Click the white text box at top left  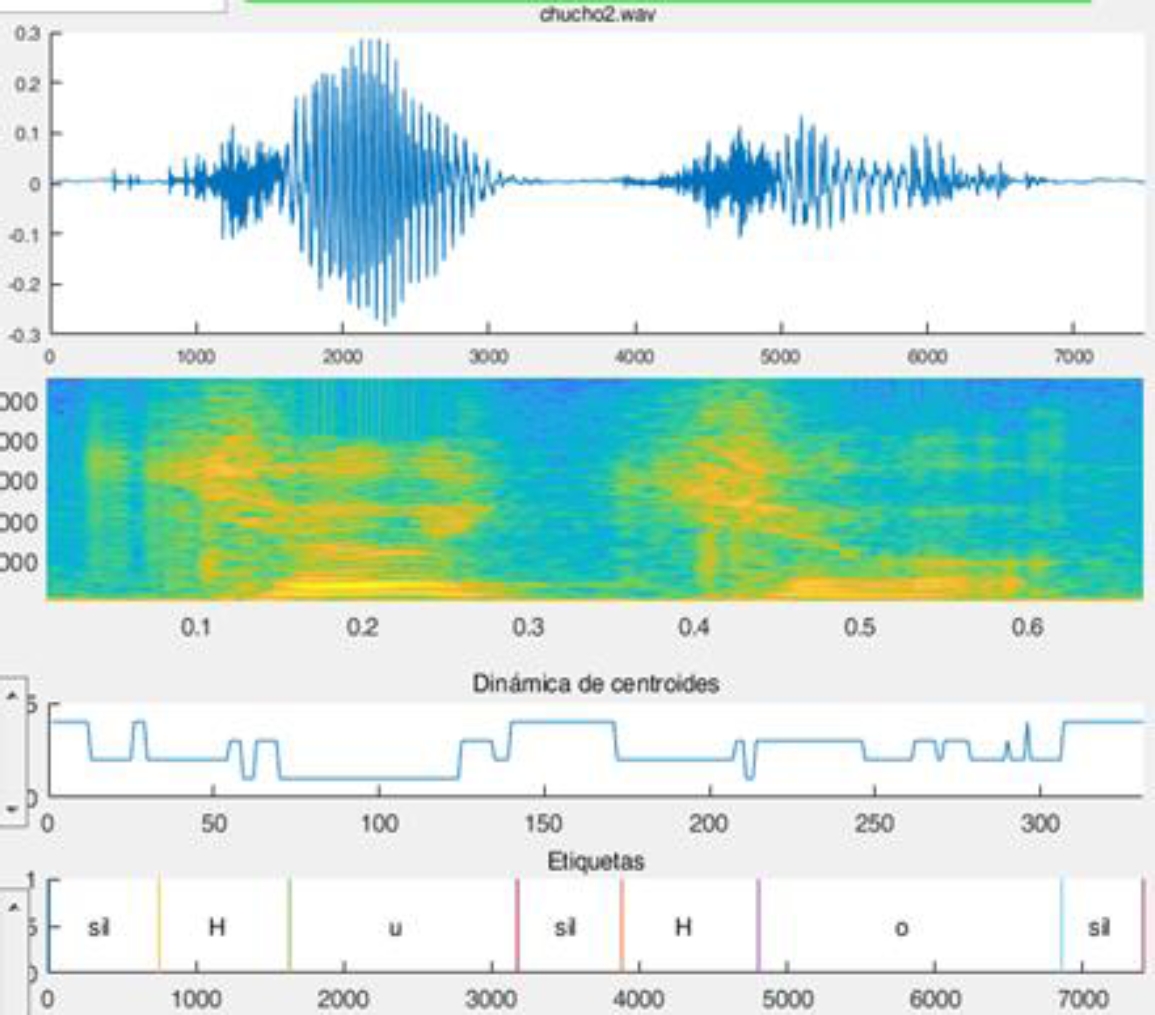(113, 5)
